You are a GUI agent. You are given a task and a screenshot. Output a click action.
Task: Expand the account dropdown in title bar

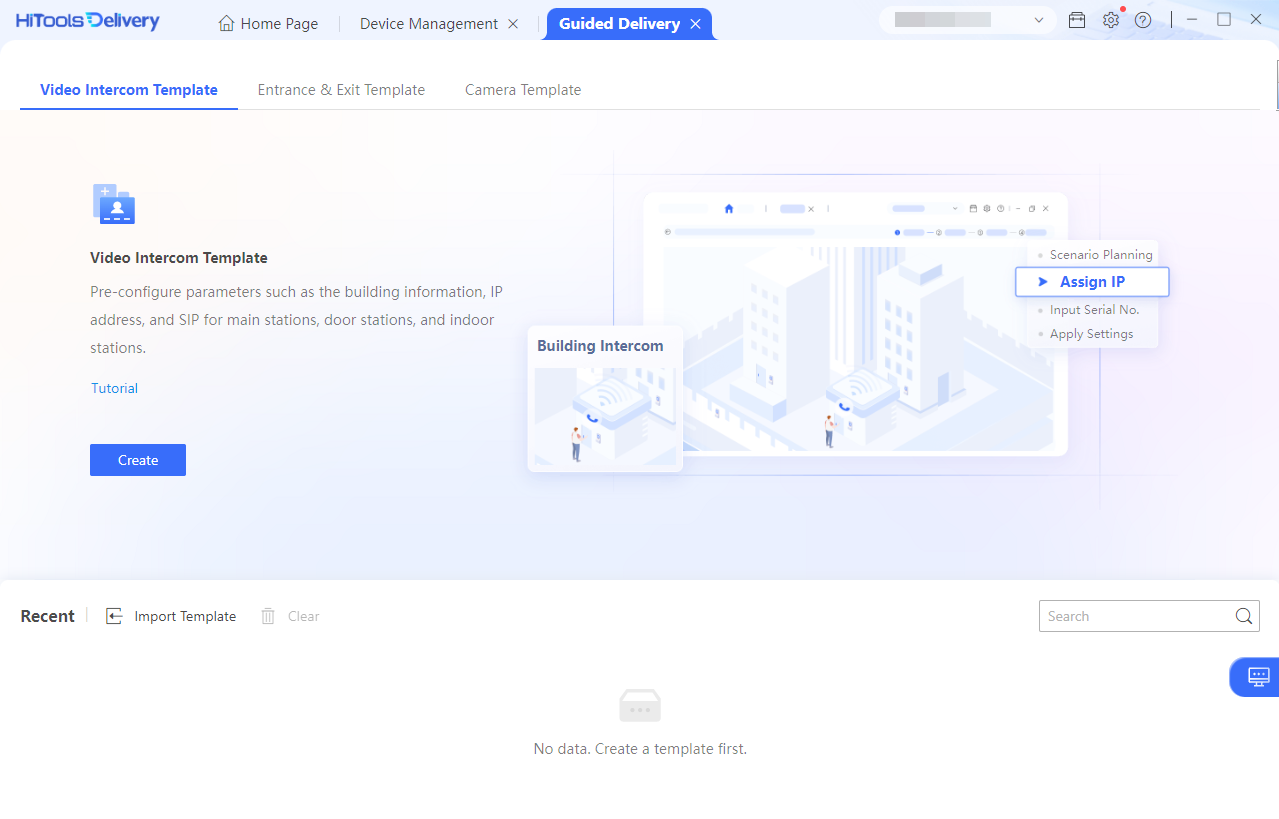click(x=1038, y=20)
